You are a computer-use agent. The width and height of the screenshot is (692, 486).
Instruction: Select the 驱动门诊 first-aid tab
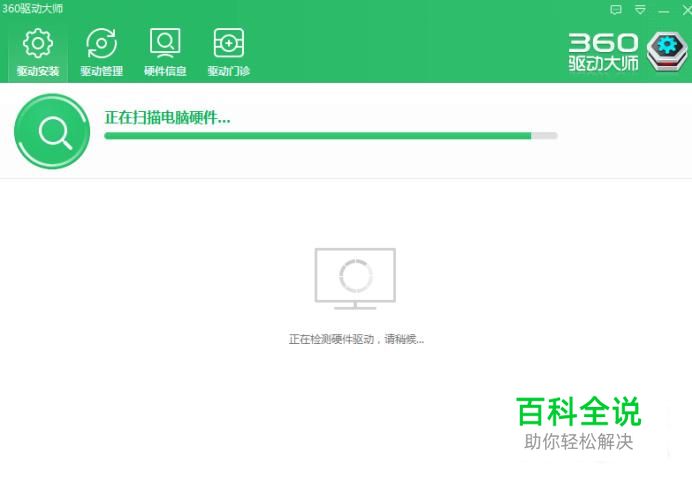coord(229,52)
